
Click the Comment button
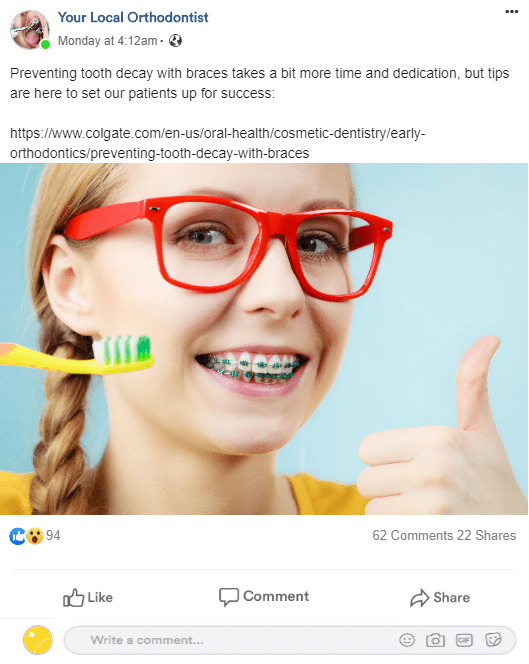click(263, 597)
